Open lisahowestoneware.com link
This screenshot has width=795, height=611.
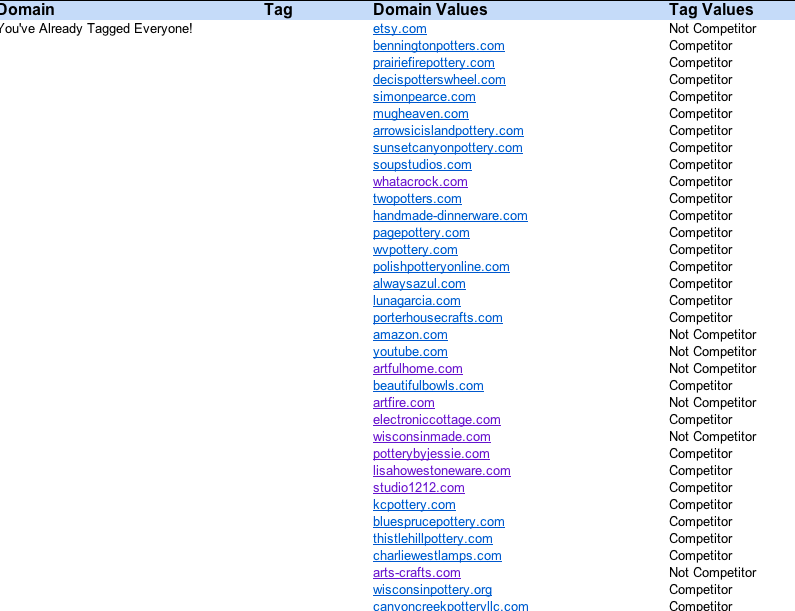click(441, 471)
